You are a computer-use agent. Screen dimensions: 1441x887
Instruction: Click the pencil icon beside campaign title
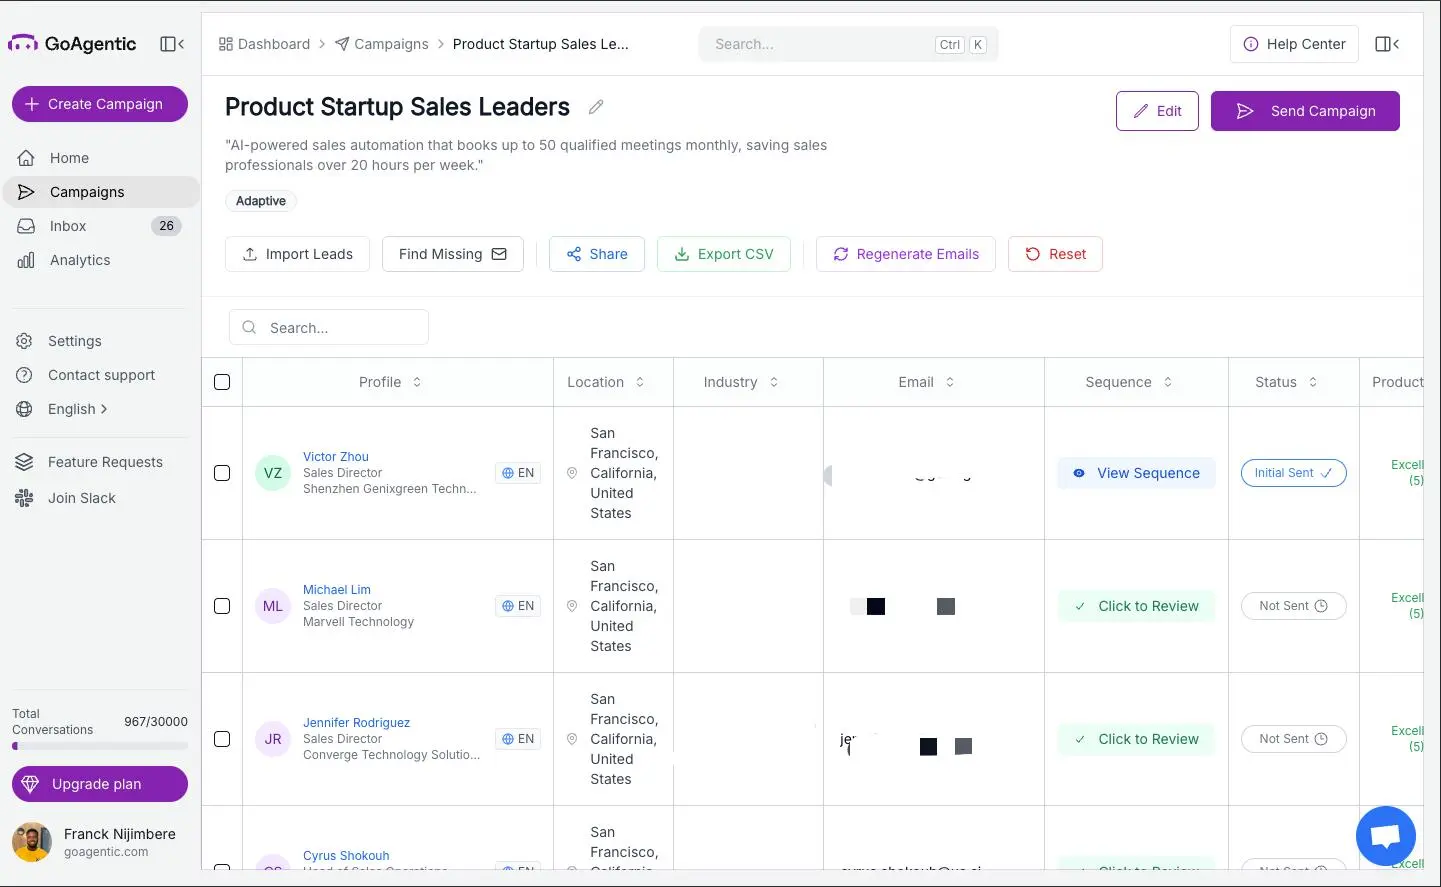(596, 107)
